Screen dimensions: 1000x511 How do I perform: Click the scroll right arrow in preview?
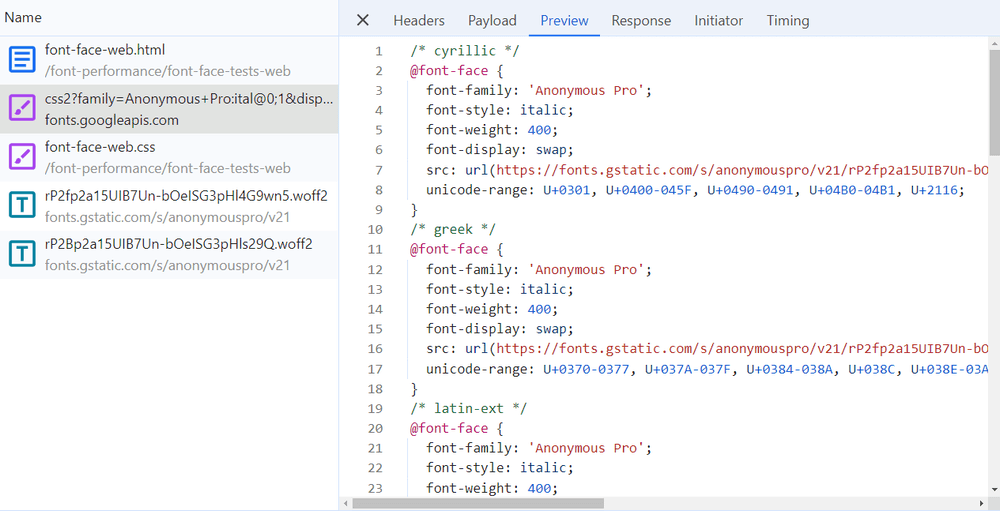(x=983, y=504)
